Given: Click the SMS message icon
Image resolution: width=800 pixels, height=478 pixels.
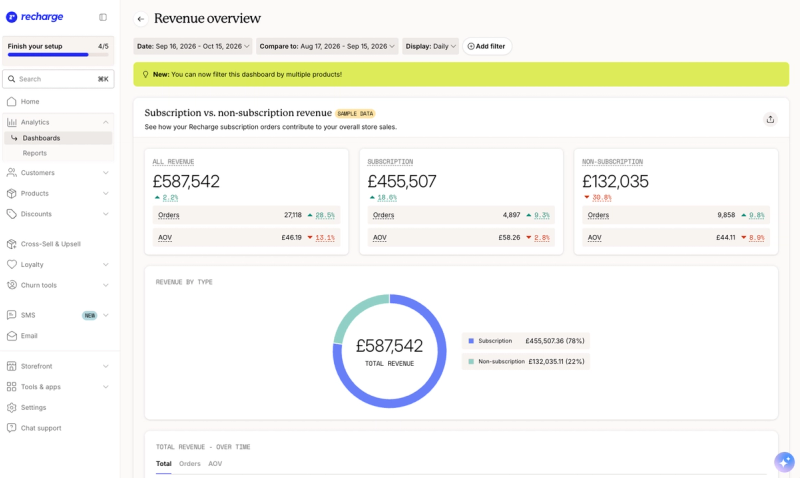Looking at the screenshot, I should [11, 315].
